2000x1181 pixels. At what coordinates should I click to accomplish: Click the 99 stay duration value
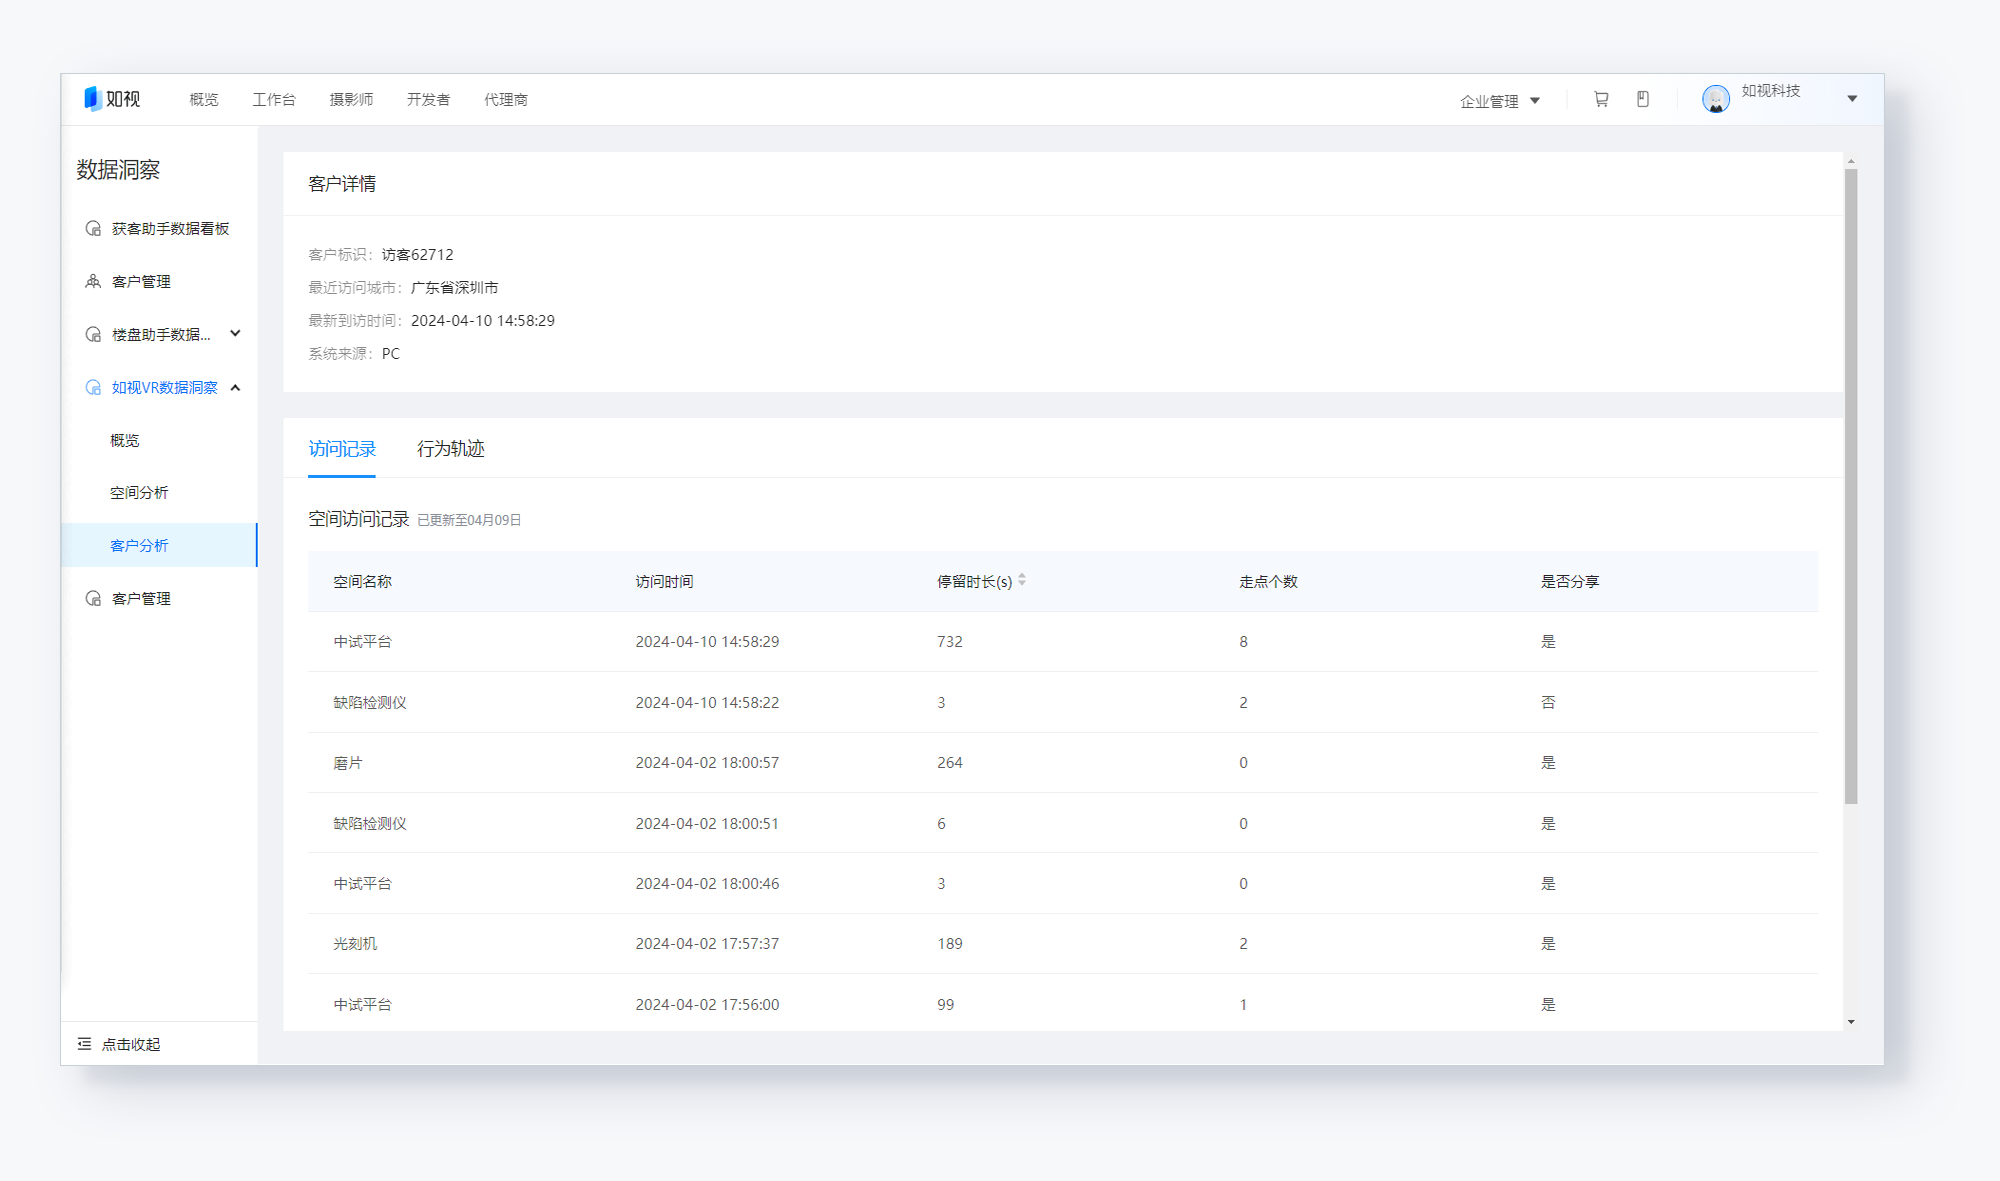946,1004
